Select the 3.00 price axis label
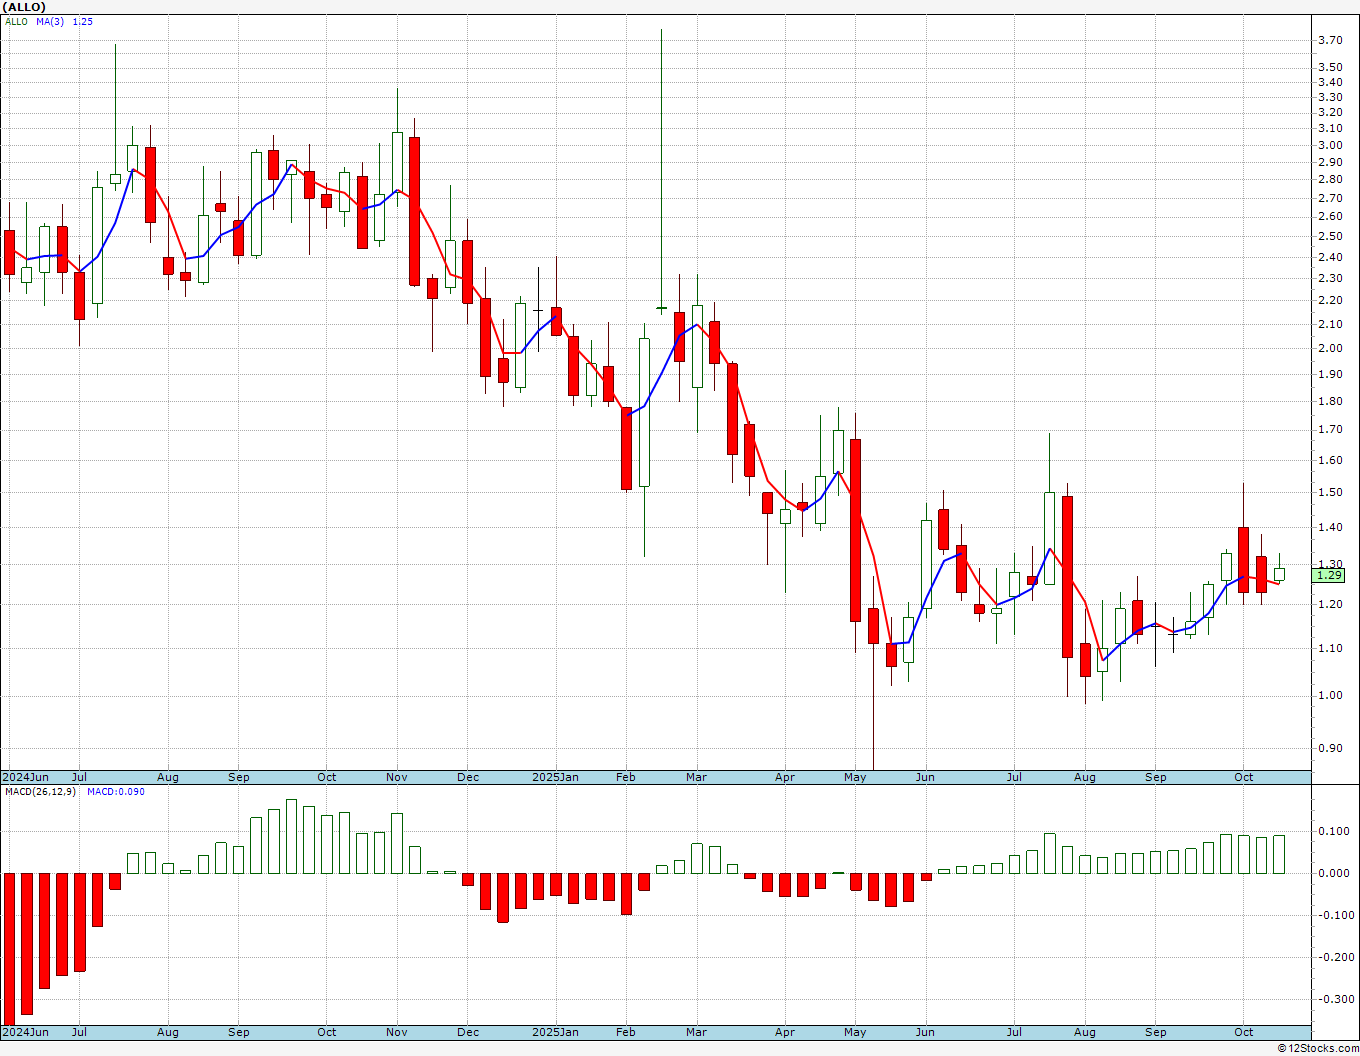 [1330, 145]
